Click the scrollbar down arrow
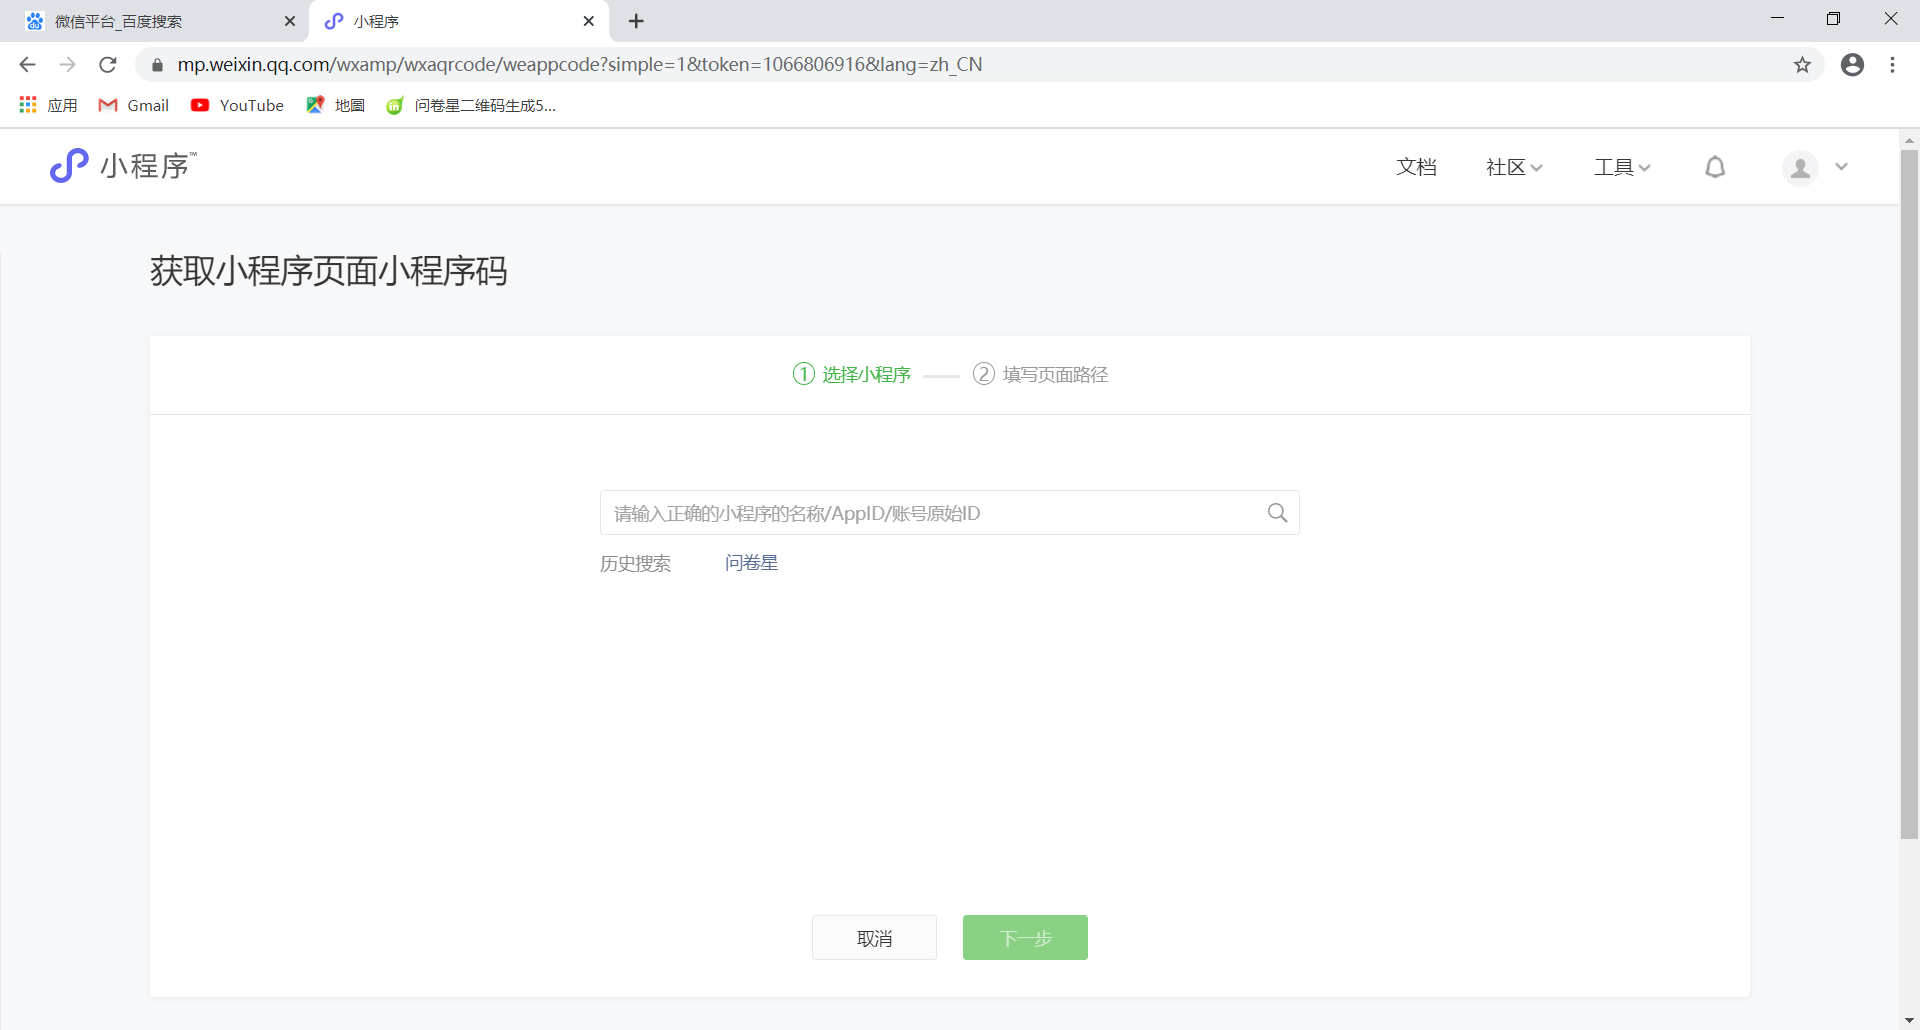This screenshot has height=1030, width=1920. [x=1909, y=1020]
